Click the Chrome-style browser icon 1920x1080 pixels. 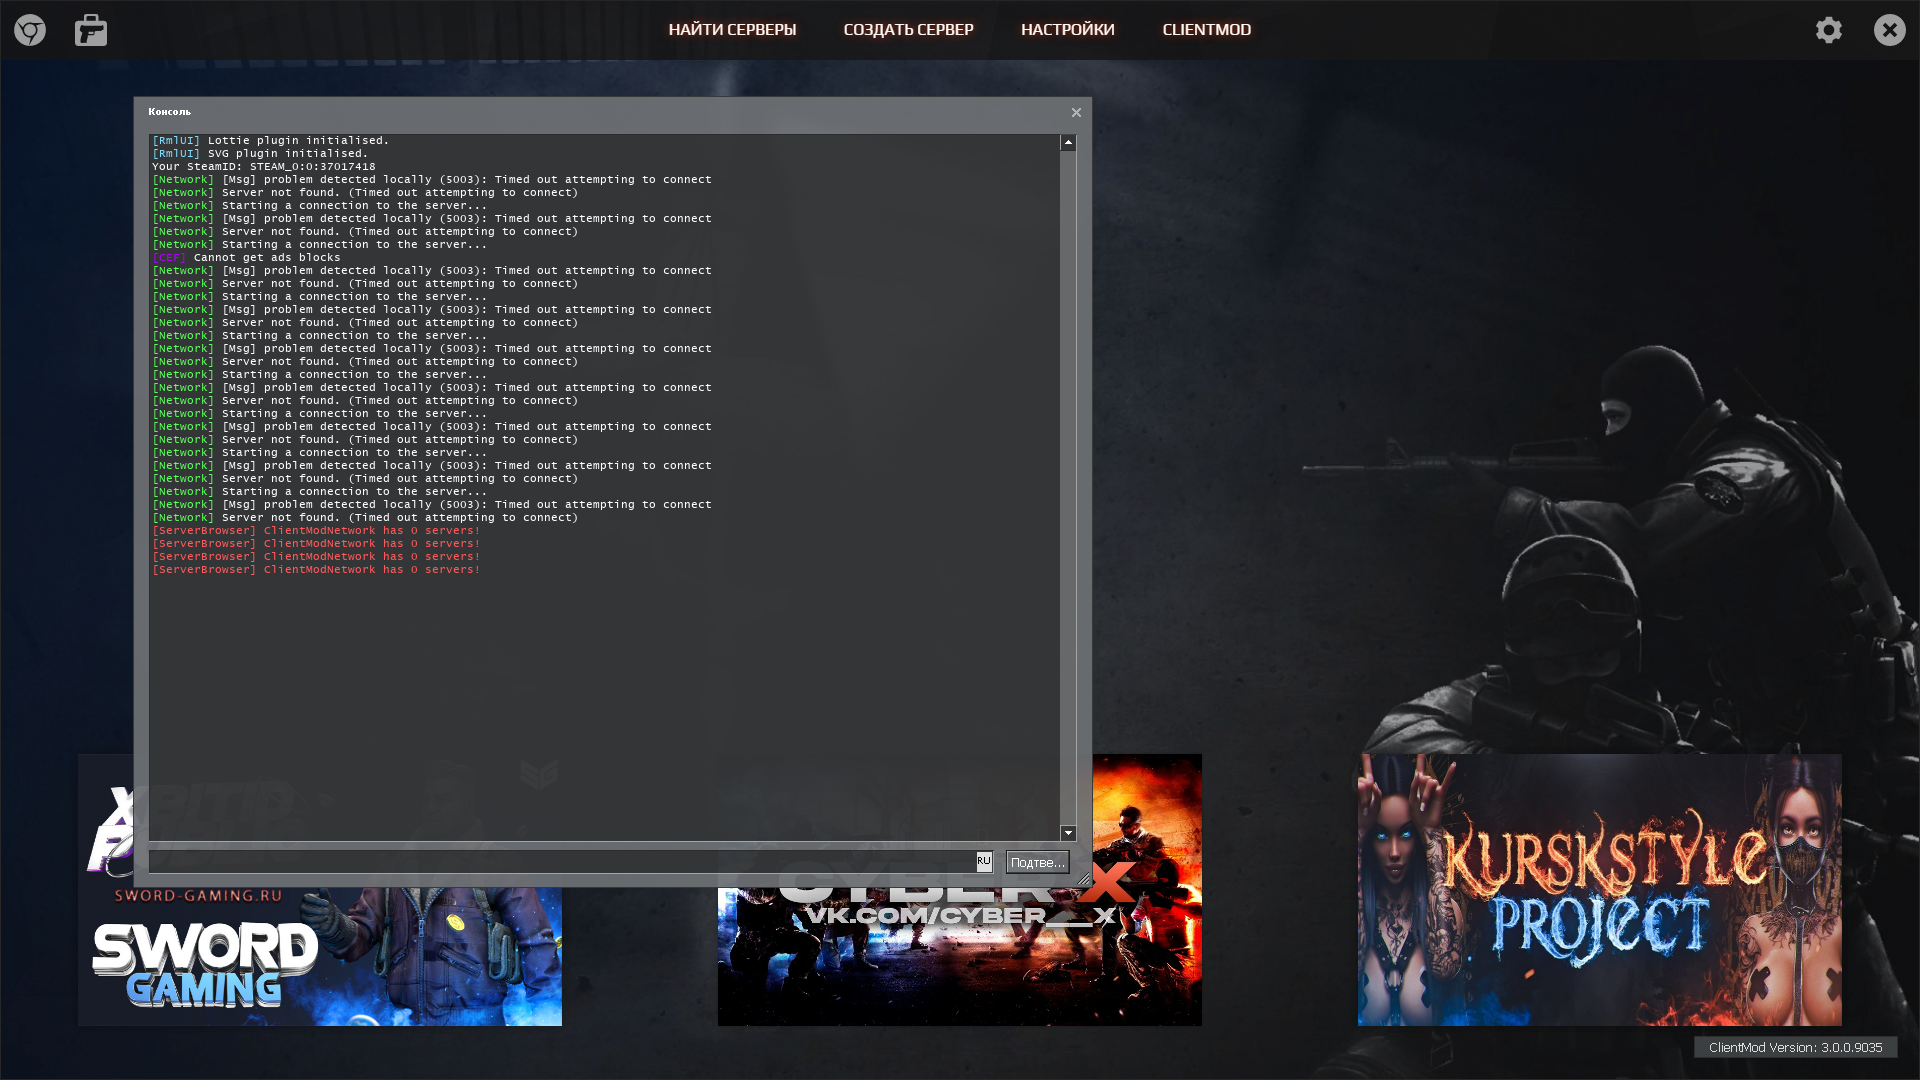click(30, 30)
